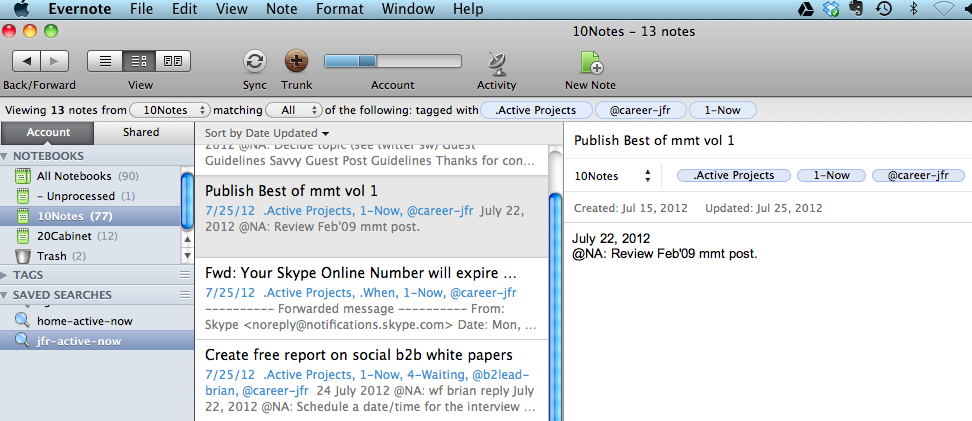Click the Updated: Jul 25, 2012 date
Viewport: 972px width, 421px height.
(764, 208)
